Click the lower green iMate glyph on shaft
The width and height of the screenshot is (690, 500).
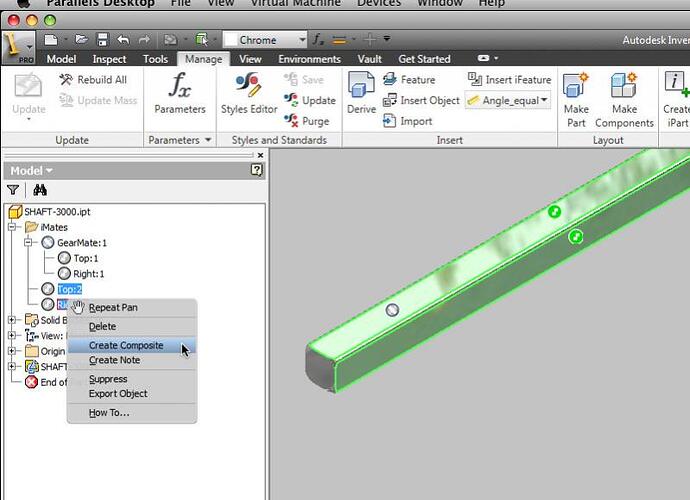[576, 237]
